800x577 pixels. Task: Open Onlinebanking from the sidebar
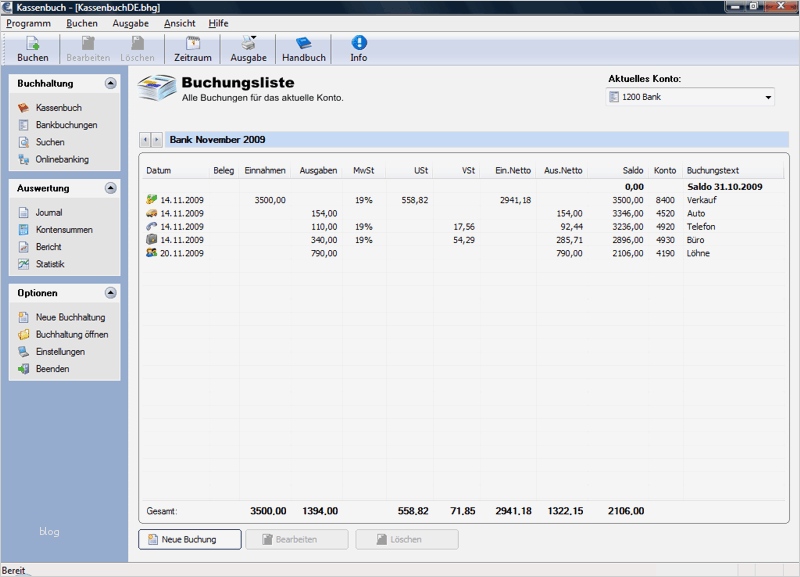(62, 159)
